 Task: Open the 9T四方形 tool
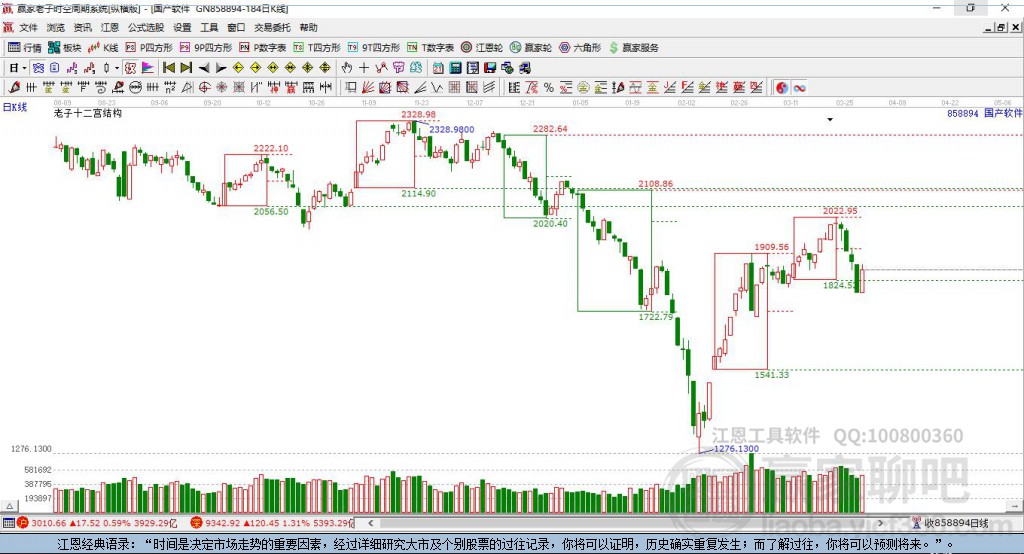pos(374,48)
